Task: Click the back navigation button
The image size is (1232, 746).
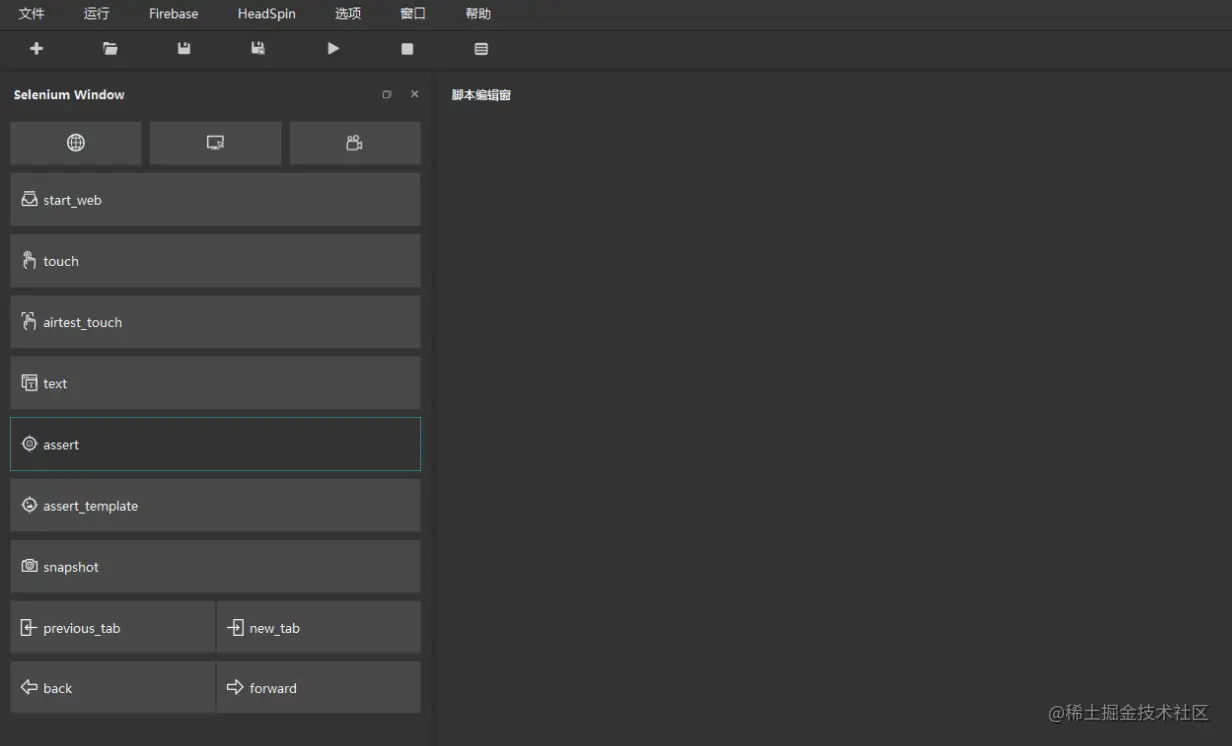Action: click(x=112, y=687)
